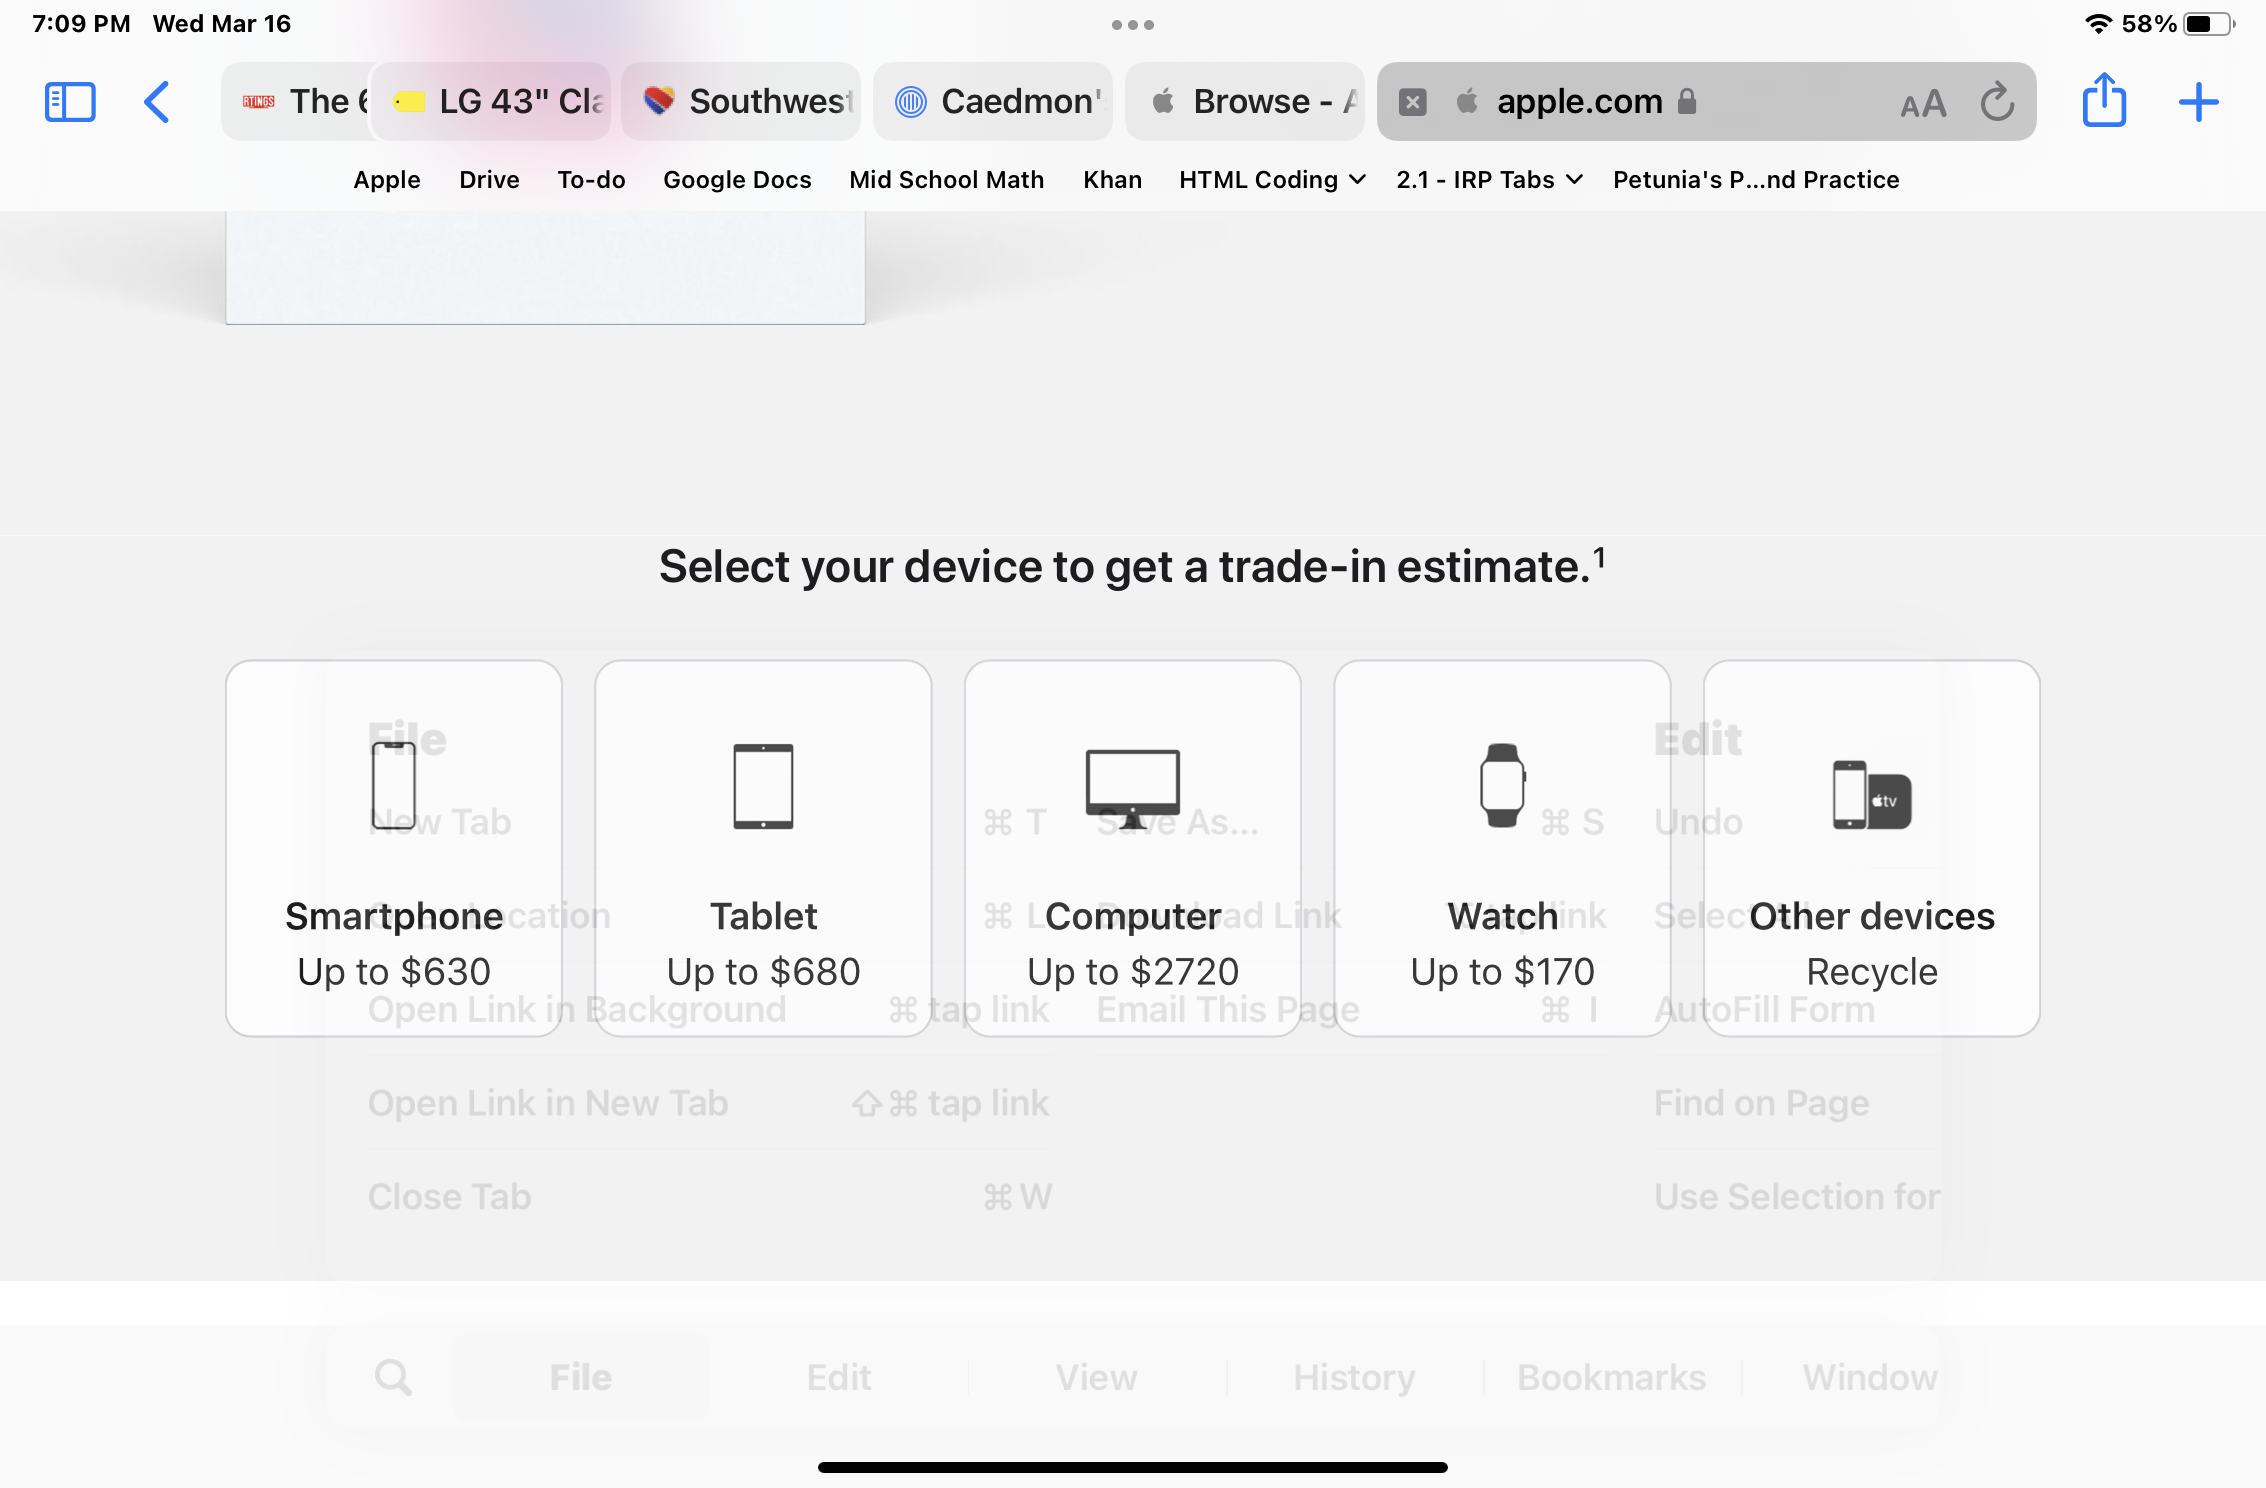Navigate back using the back arrow
Screen dimensions: 2266x1488
156,100
